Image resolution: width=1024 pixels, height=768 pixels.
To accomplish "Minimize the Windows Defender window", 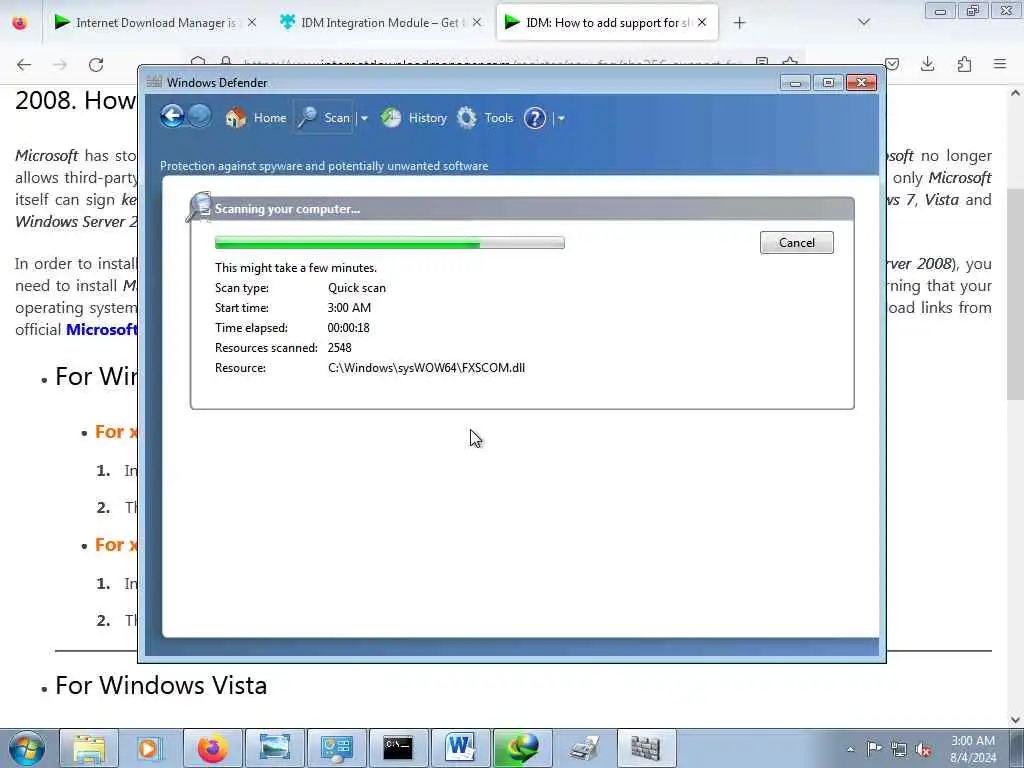I will [x=795, y=82].
